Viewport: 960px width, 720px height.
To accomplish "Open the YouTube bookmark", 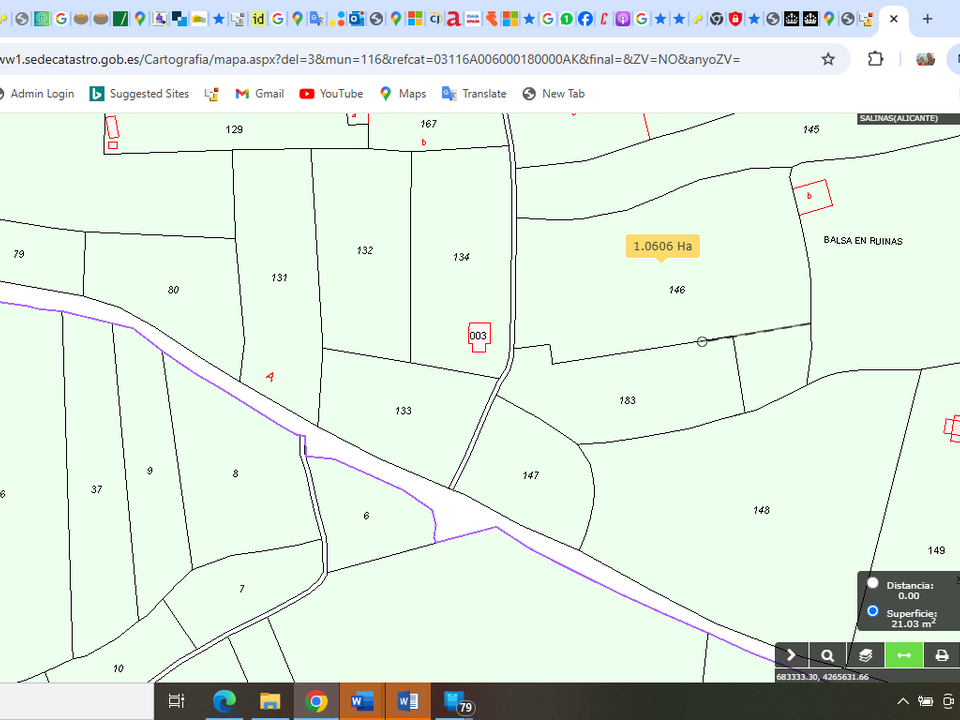I will (331, 94).
